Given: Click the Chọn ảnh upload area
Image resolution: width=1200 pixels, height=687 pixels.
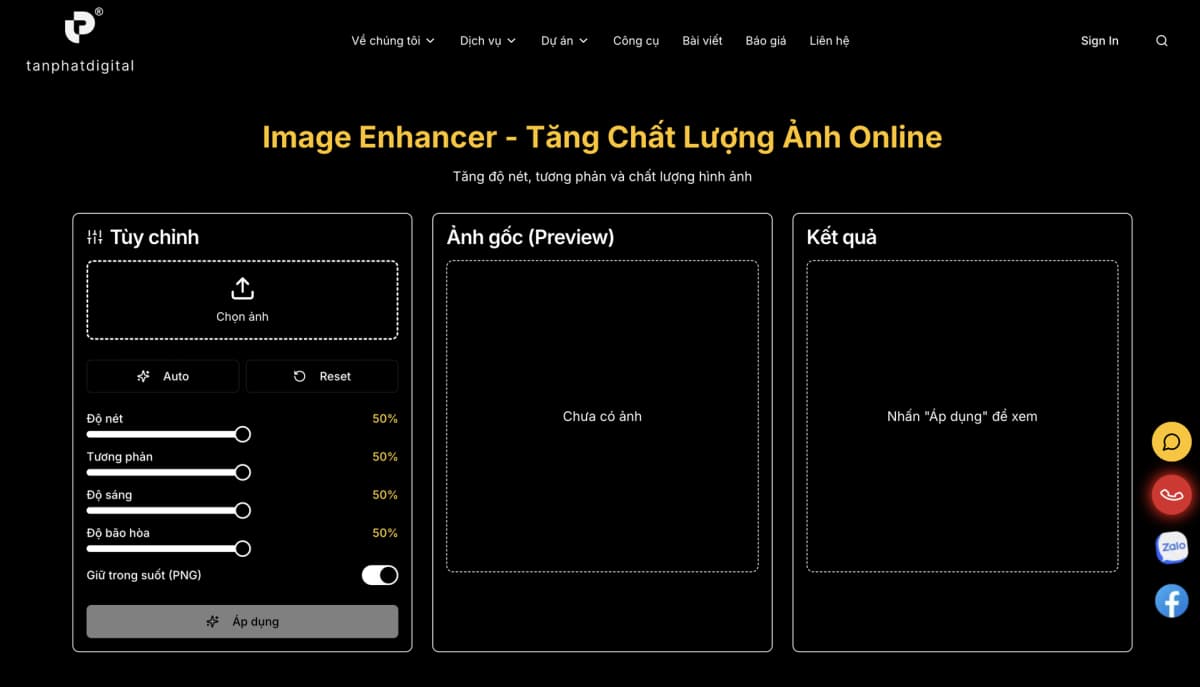Looking at the screenshot, I should 242,300.
